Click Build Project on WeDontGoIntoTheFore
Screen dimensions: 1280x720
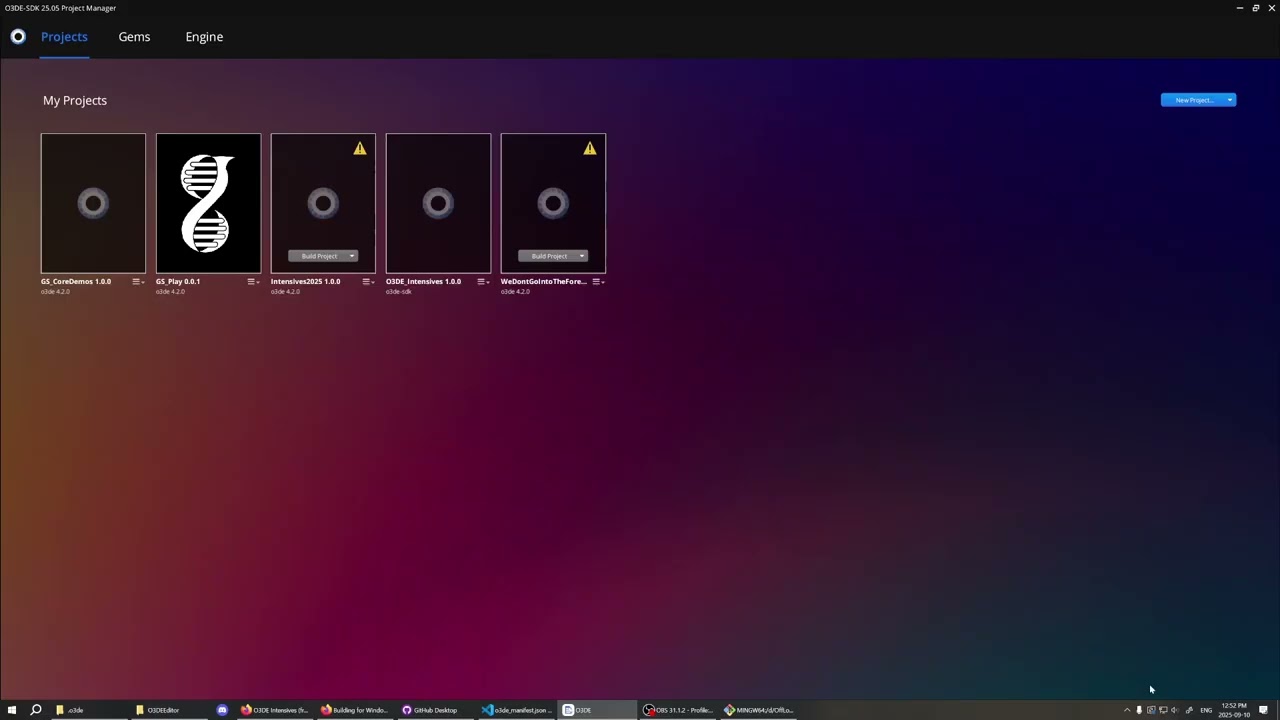pyautogui.click(x=548, y=256)
